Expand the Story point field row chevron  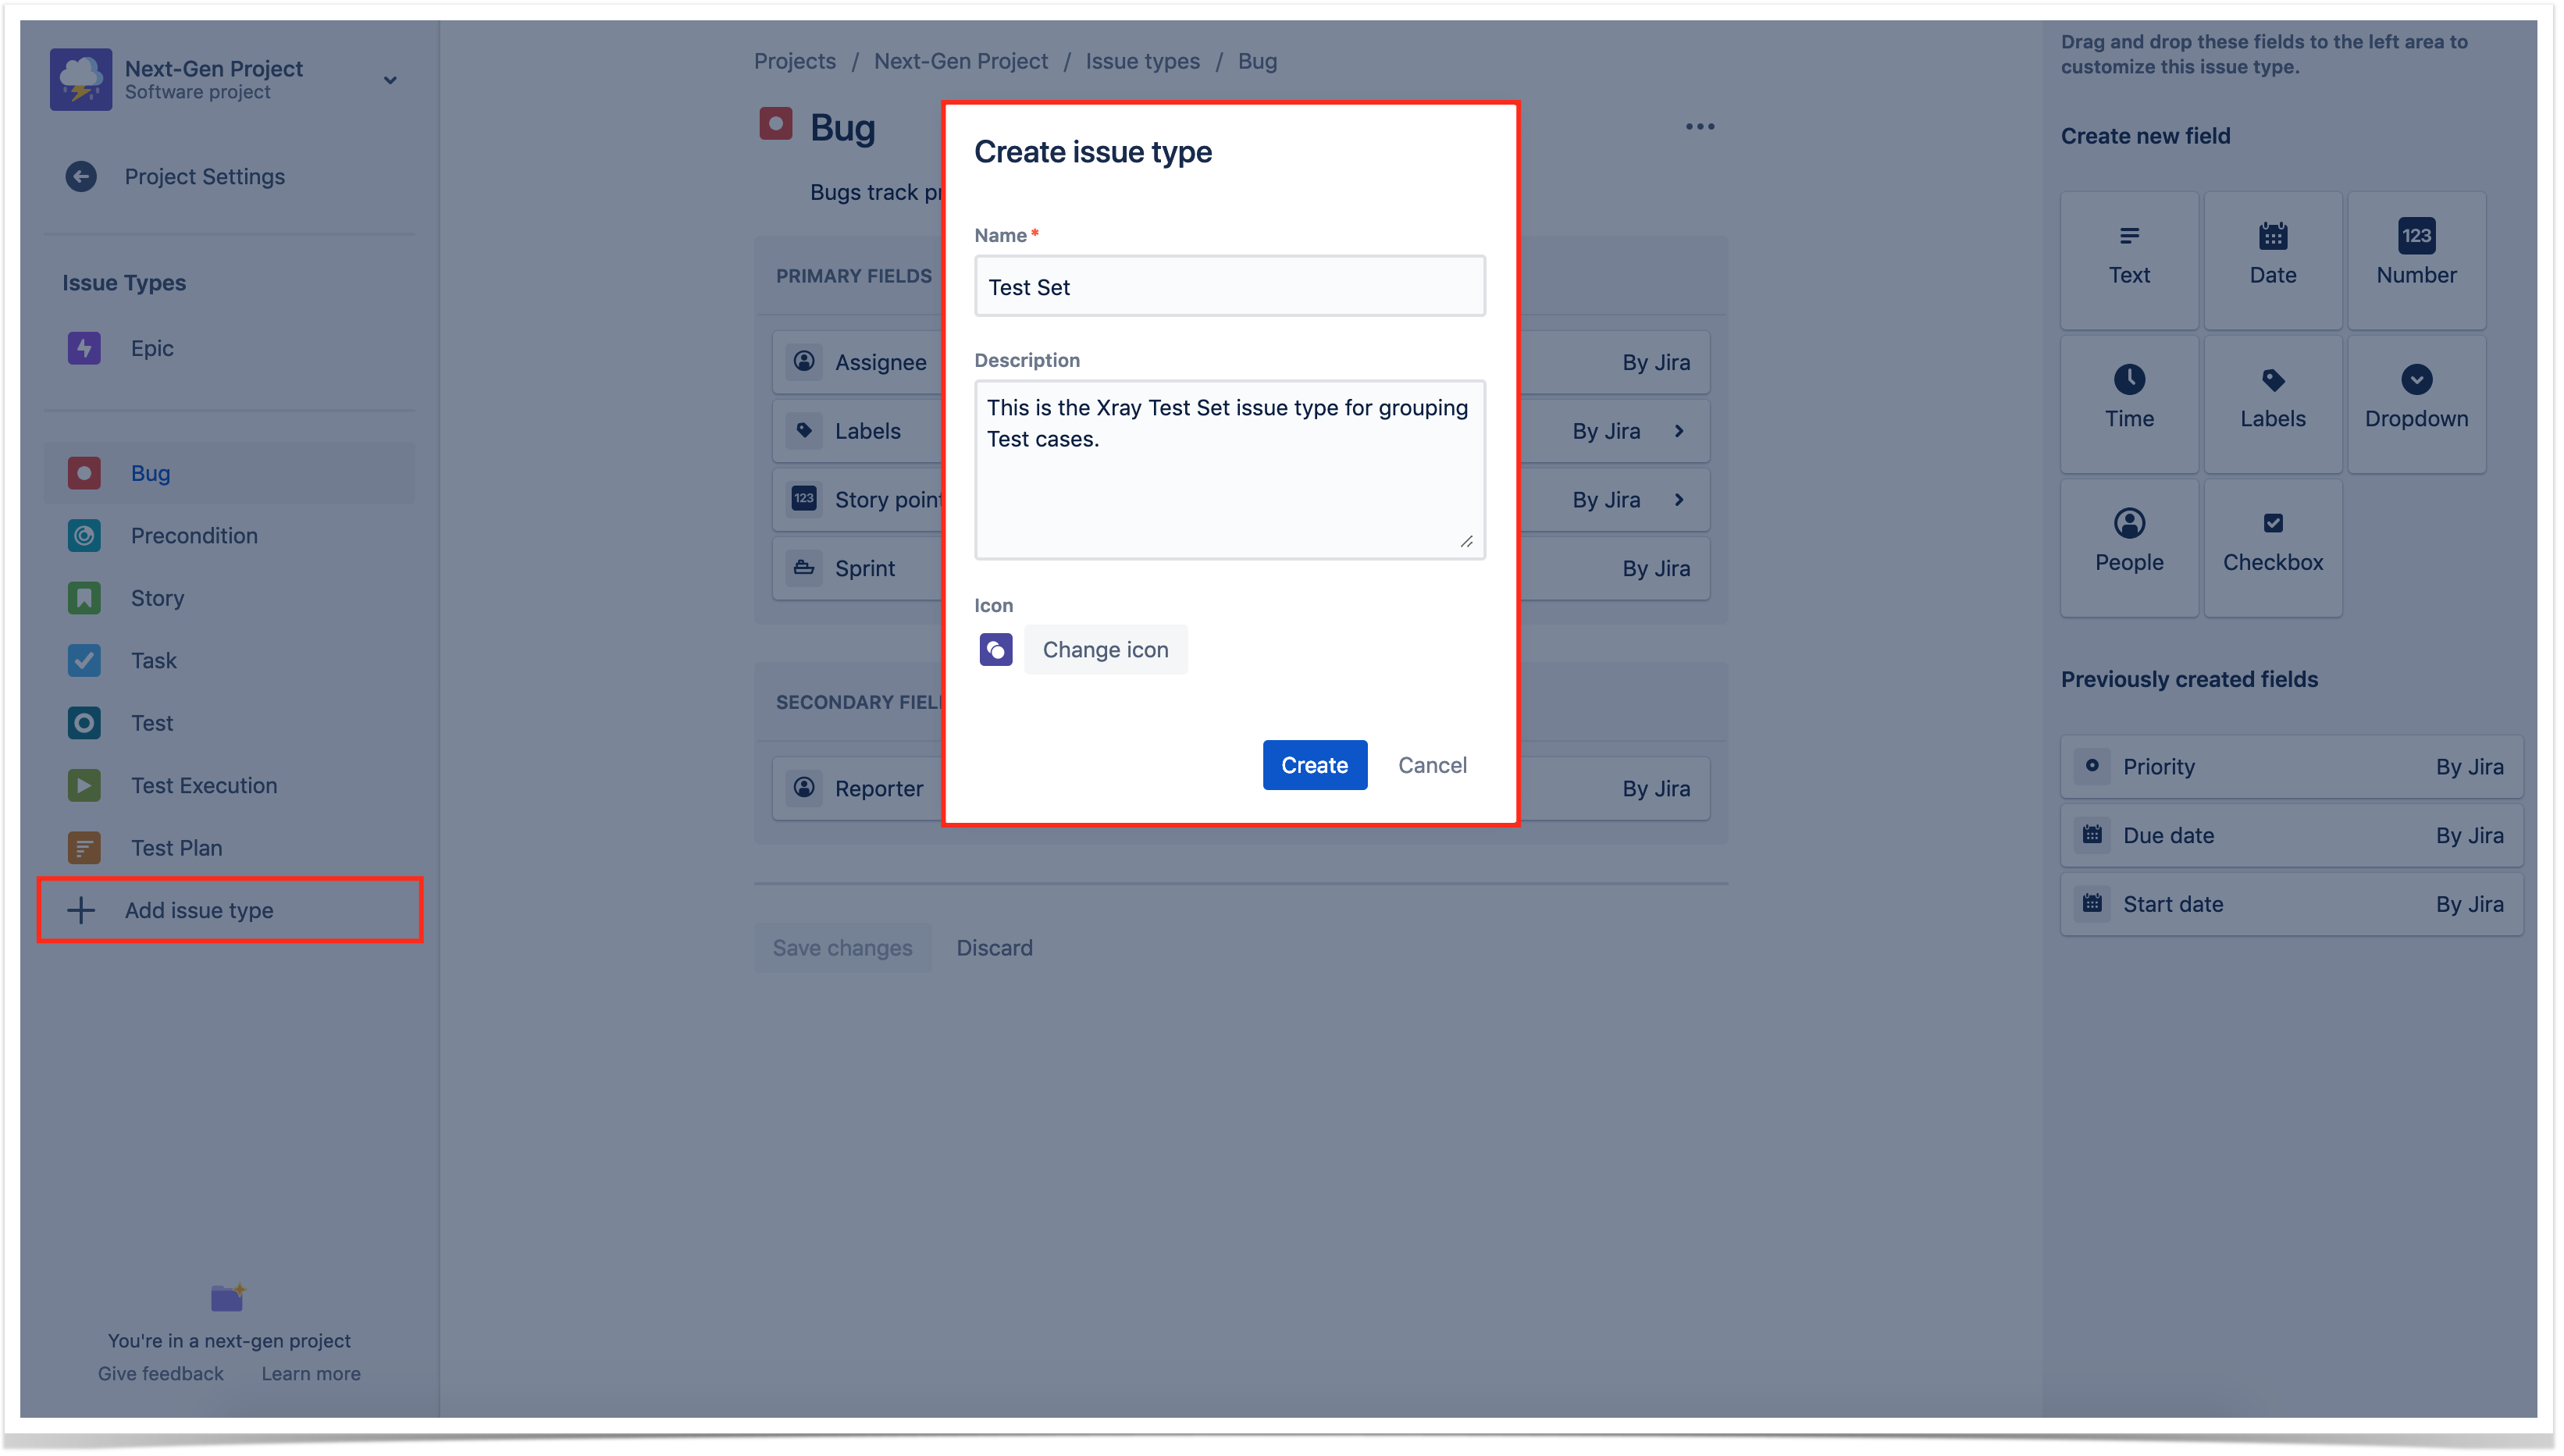pyautogui.click(x=1679, y=500)
